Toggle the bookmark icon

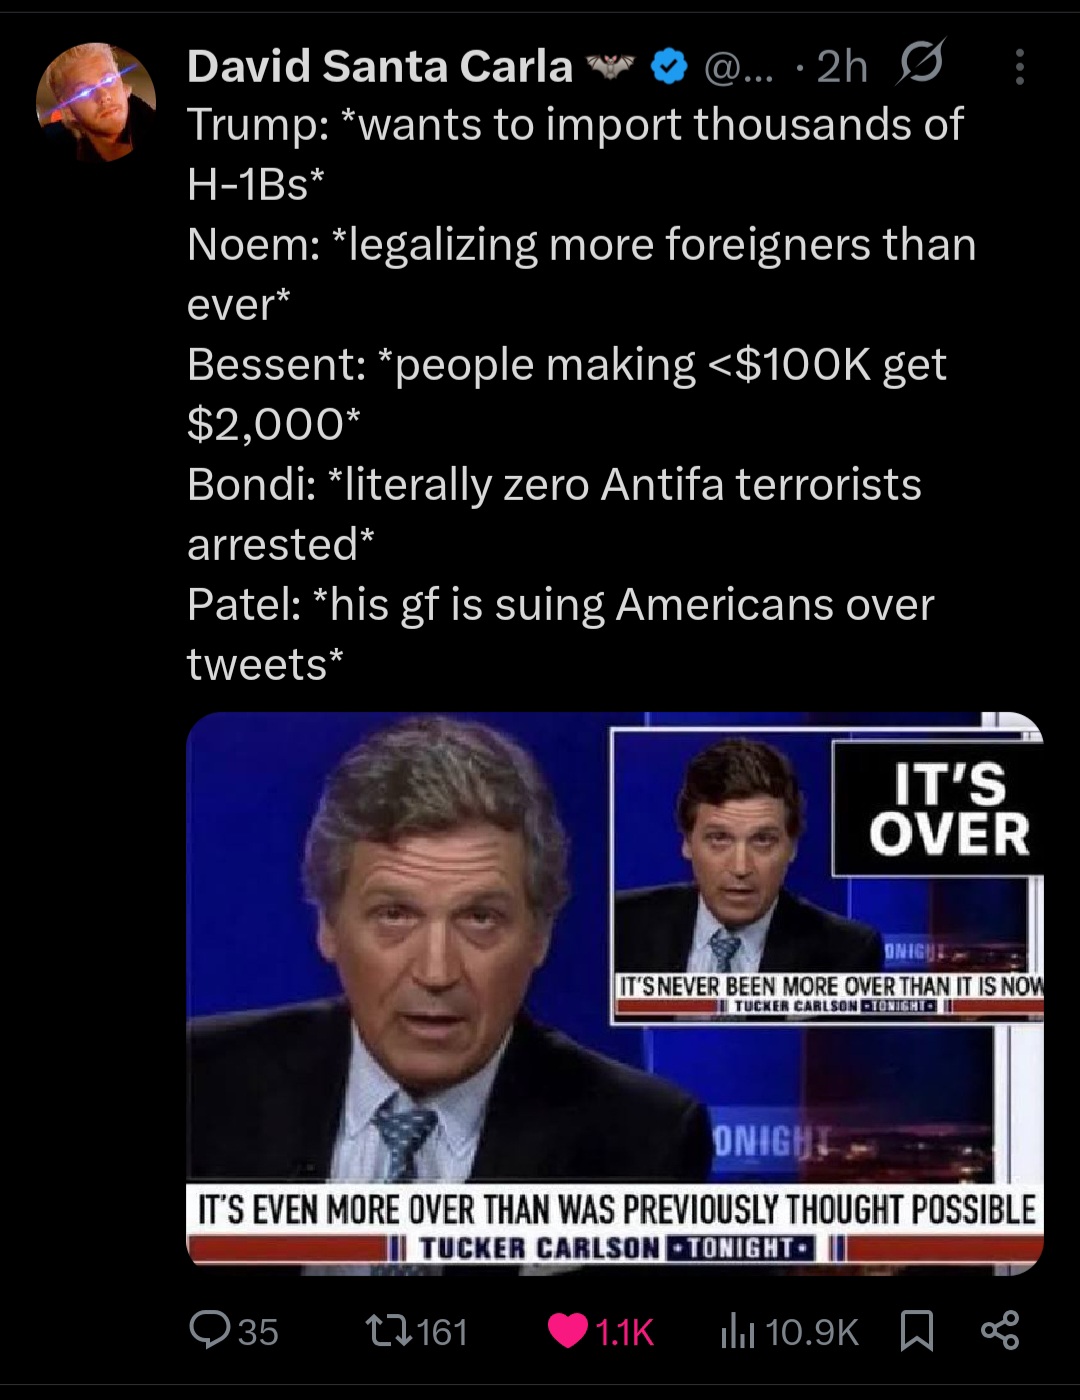(x=916, y=1332)
